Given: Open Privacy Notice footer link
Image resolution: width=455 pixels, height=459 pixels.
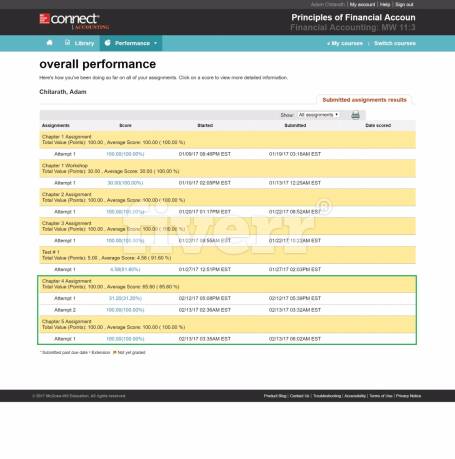Looking at the screenshot, I should (408, 396).
